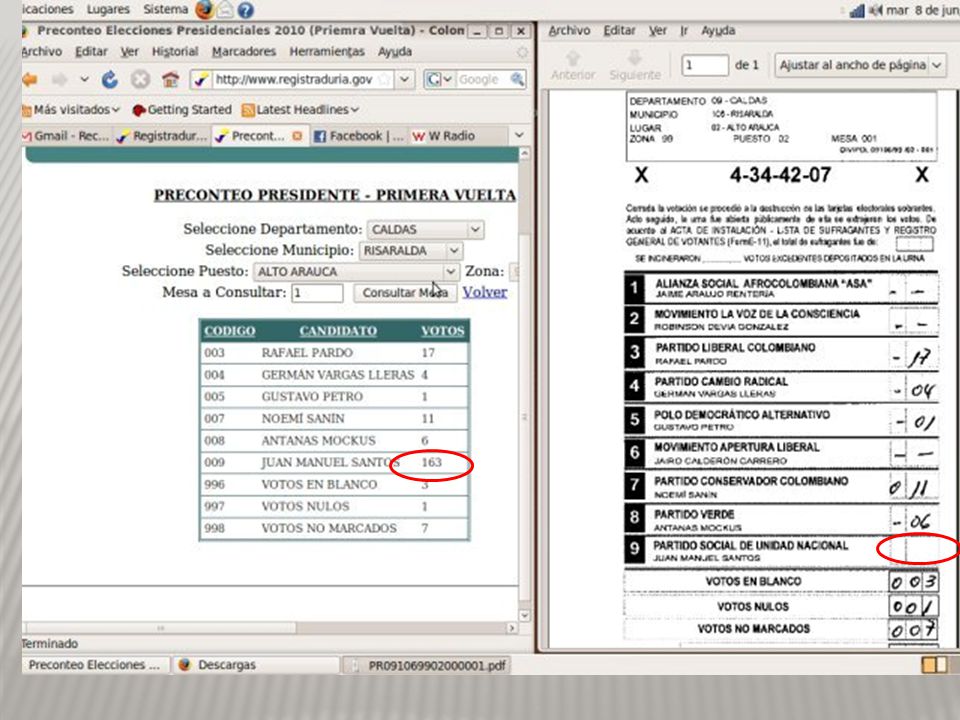The image size is (960, 720).
Task: Launch Firefox from the top panel
Action: (x=204, y=9)
